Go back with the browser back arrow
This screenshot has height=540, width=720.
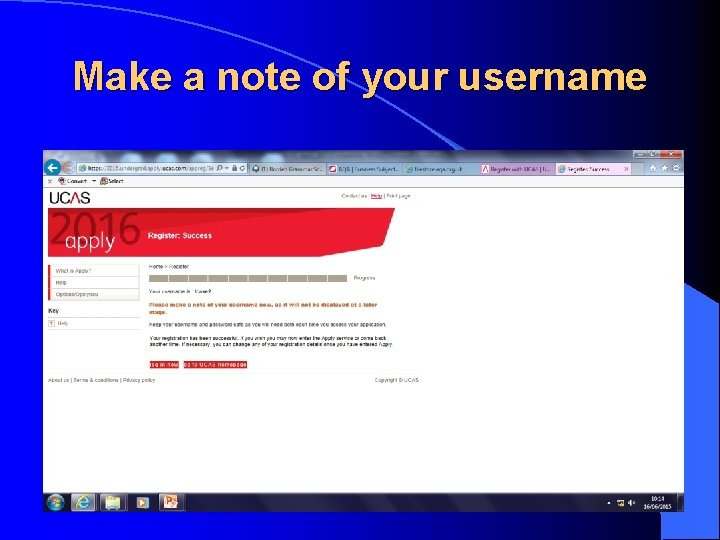pos(53,168)
